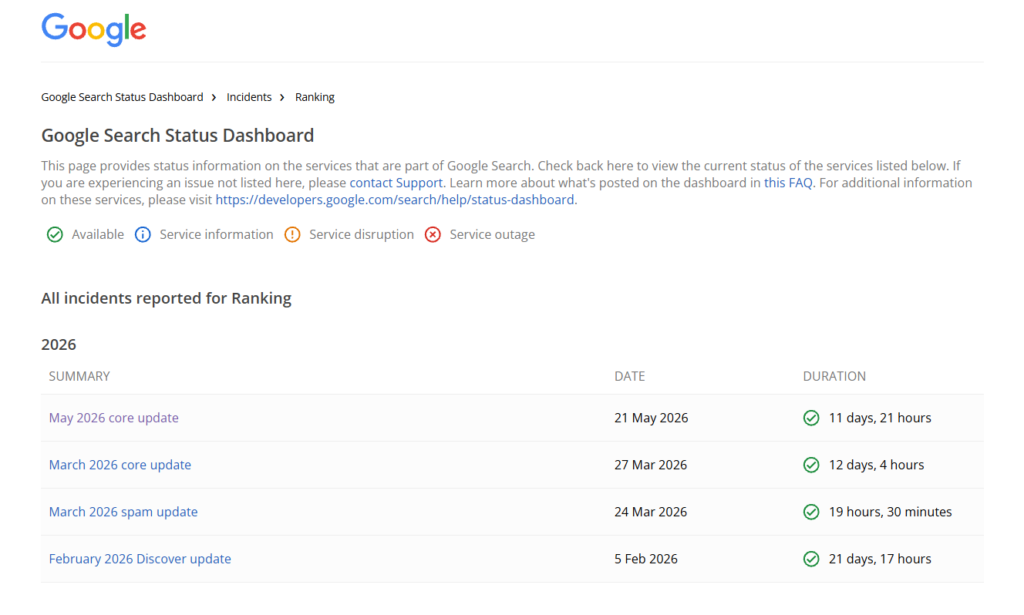Click the 2026 year heading

pos(59,345)
